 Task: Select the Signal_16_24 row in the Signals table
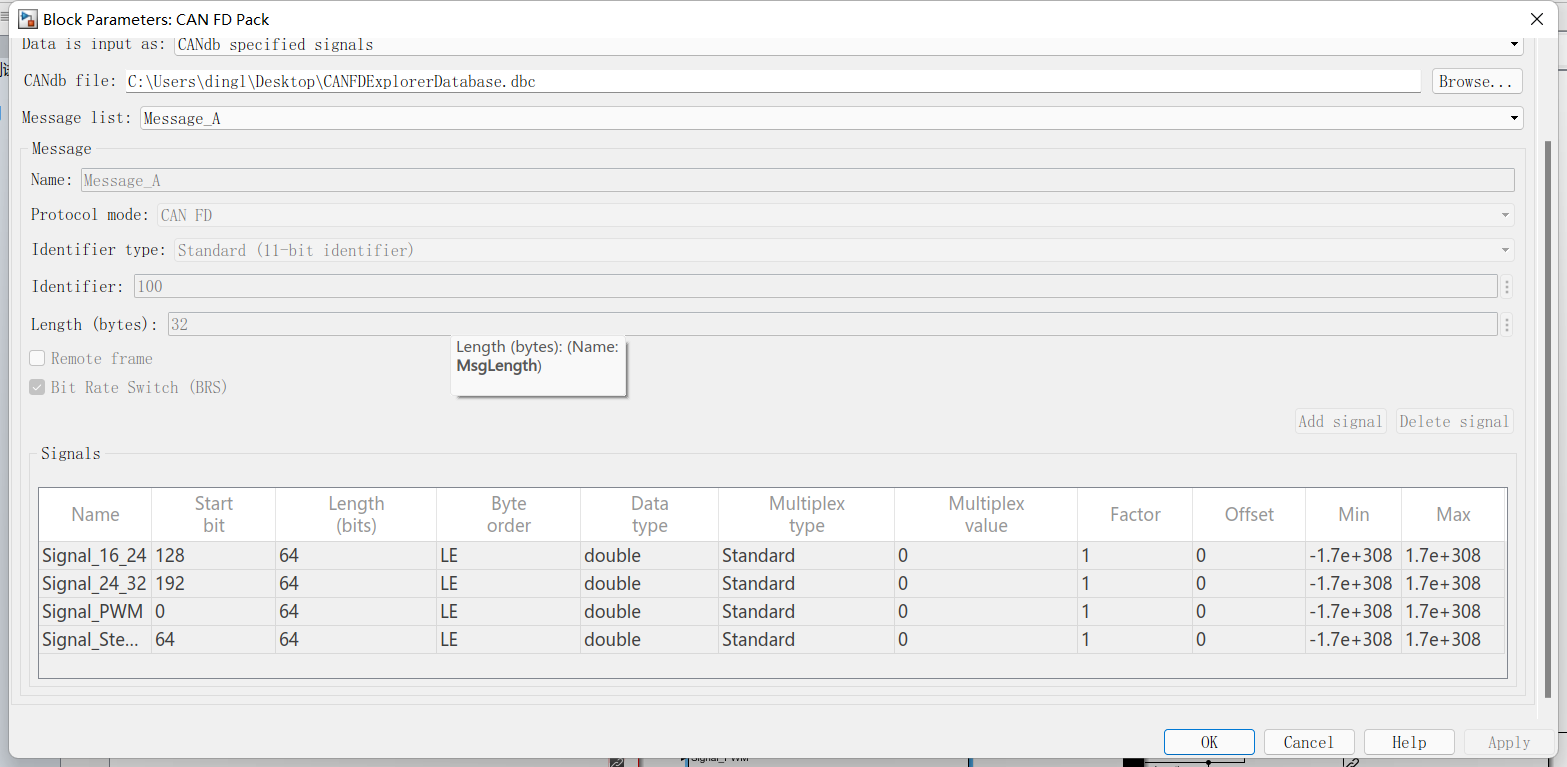94,555
